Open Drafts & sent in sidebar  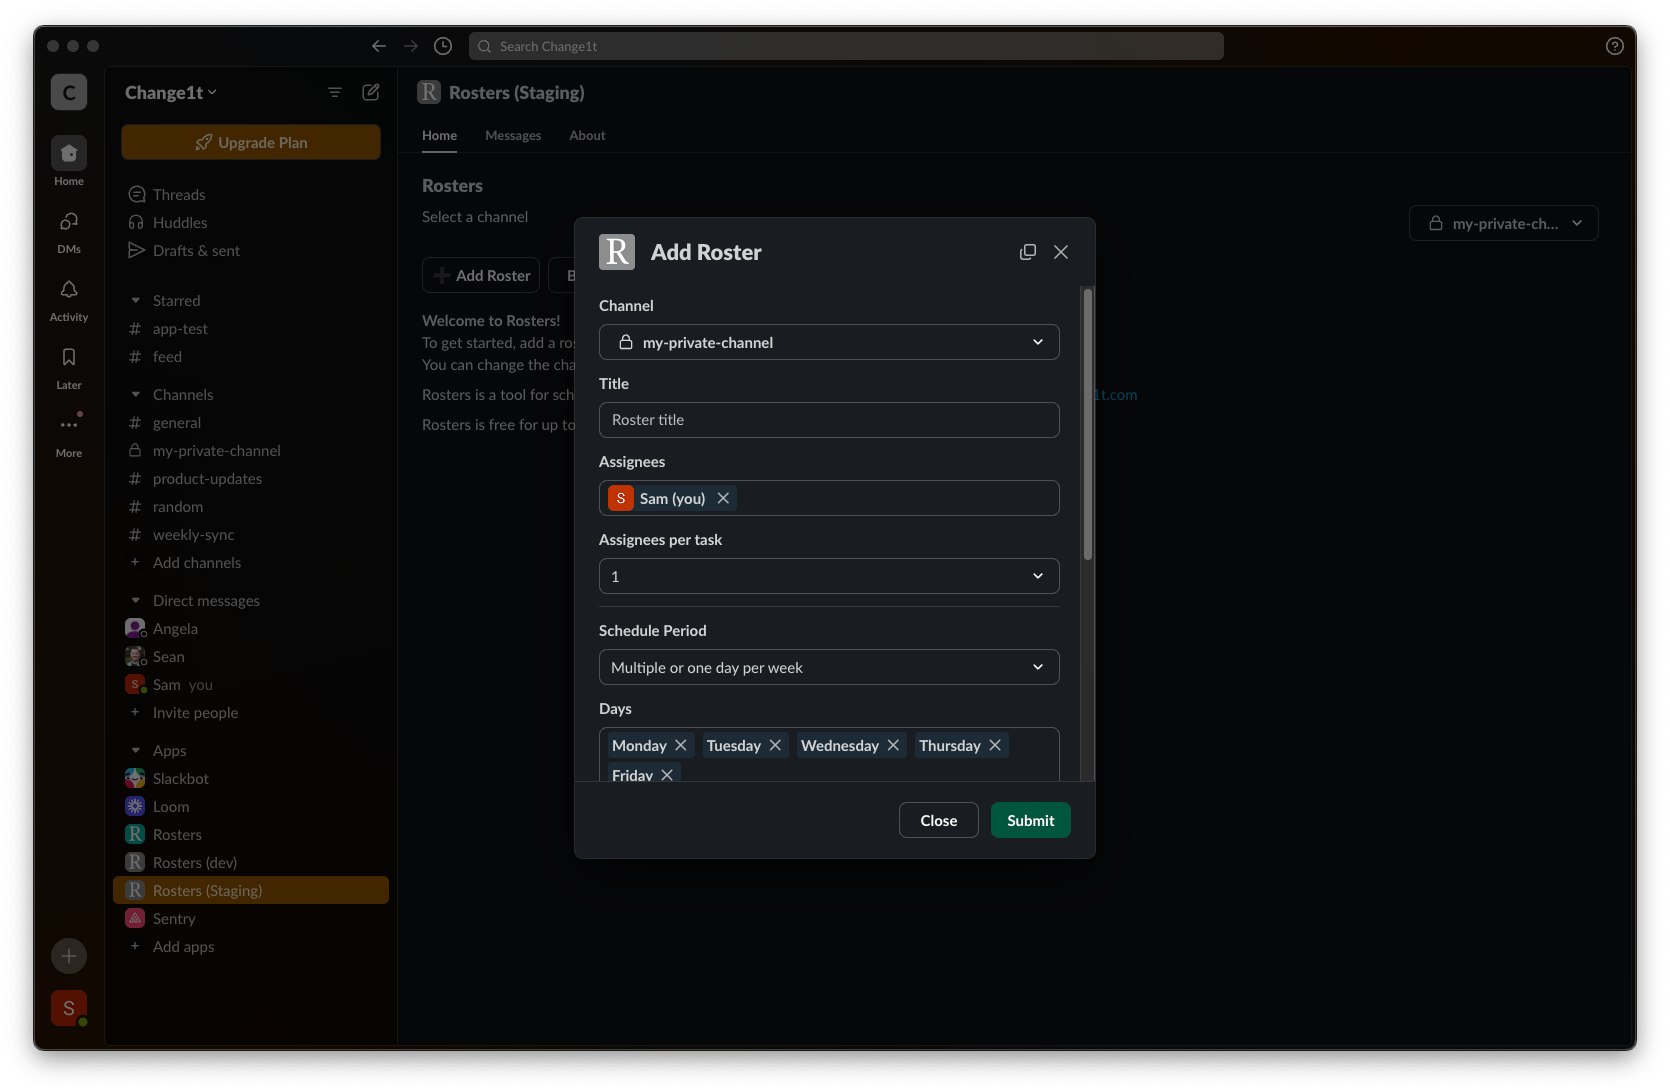251,250
